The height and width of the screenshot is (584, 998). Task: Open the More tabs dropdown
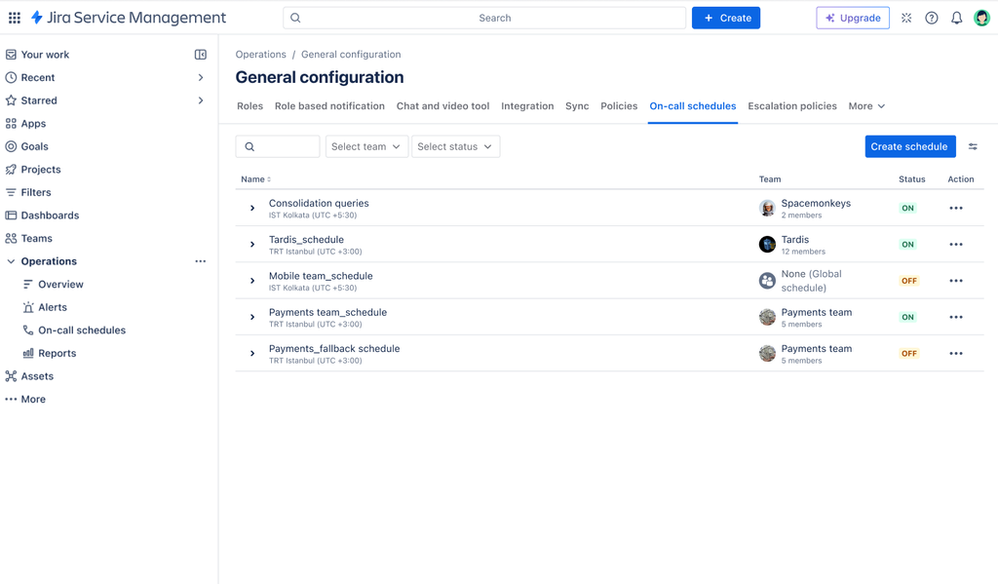tap(867, 106)
